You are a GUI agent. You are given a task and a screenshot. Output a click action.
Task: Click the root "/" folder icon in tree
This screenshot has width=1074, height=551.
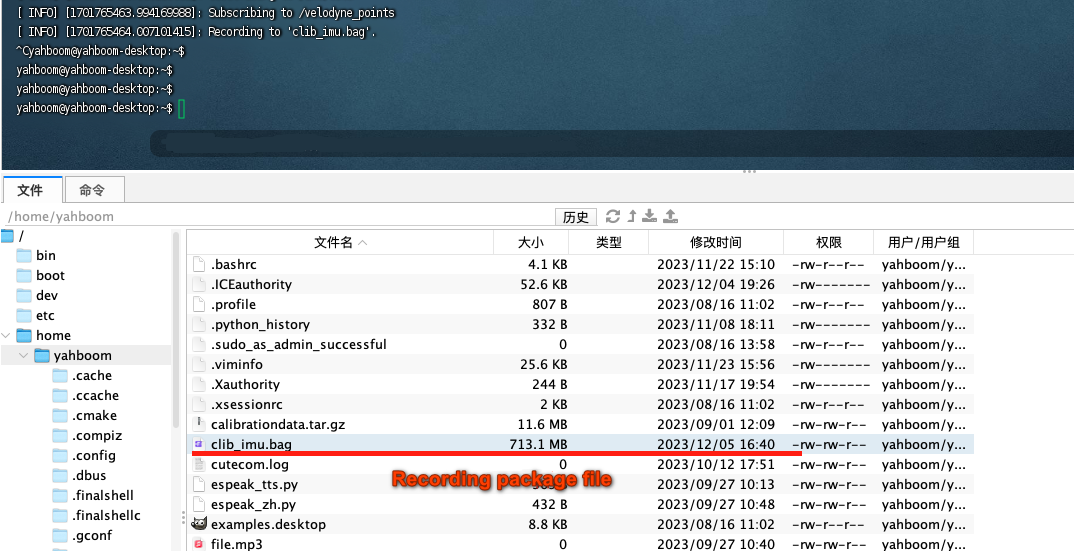(7, 236)
